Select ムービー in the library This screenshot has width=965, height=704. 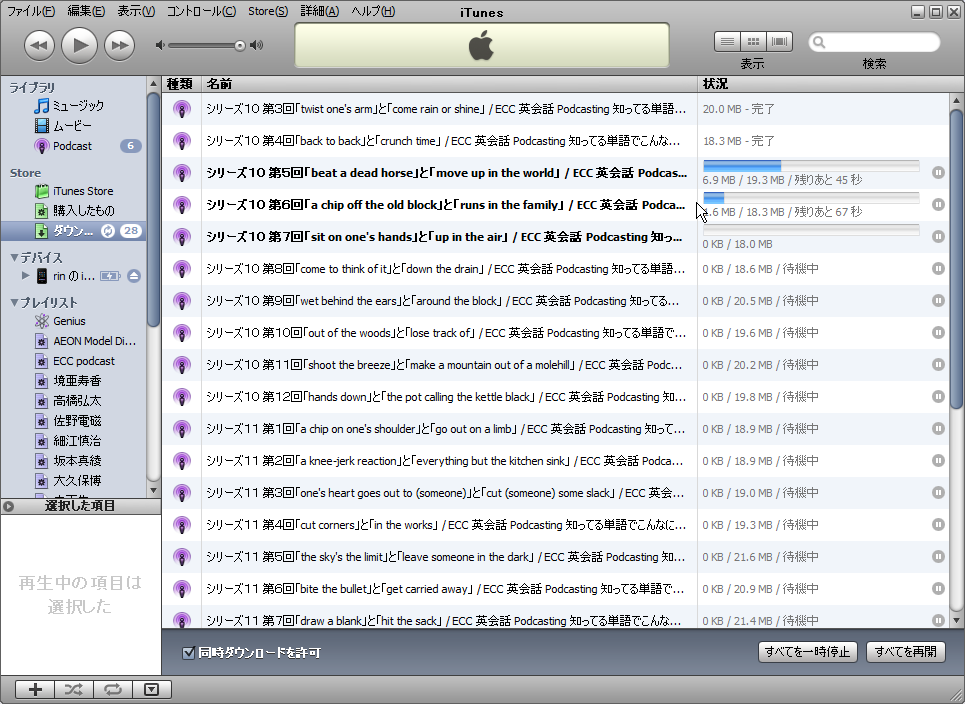(73, 126)
